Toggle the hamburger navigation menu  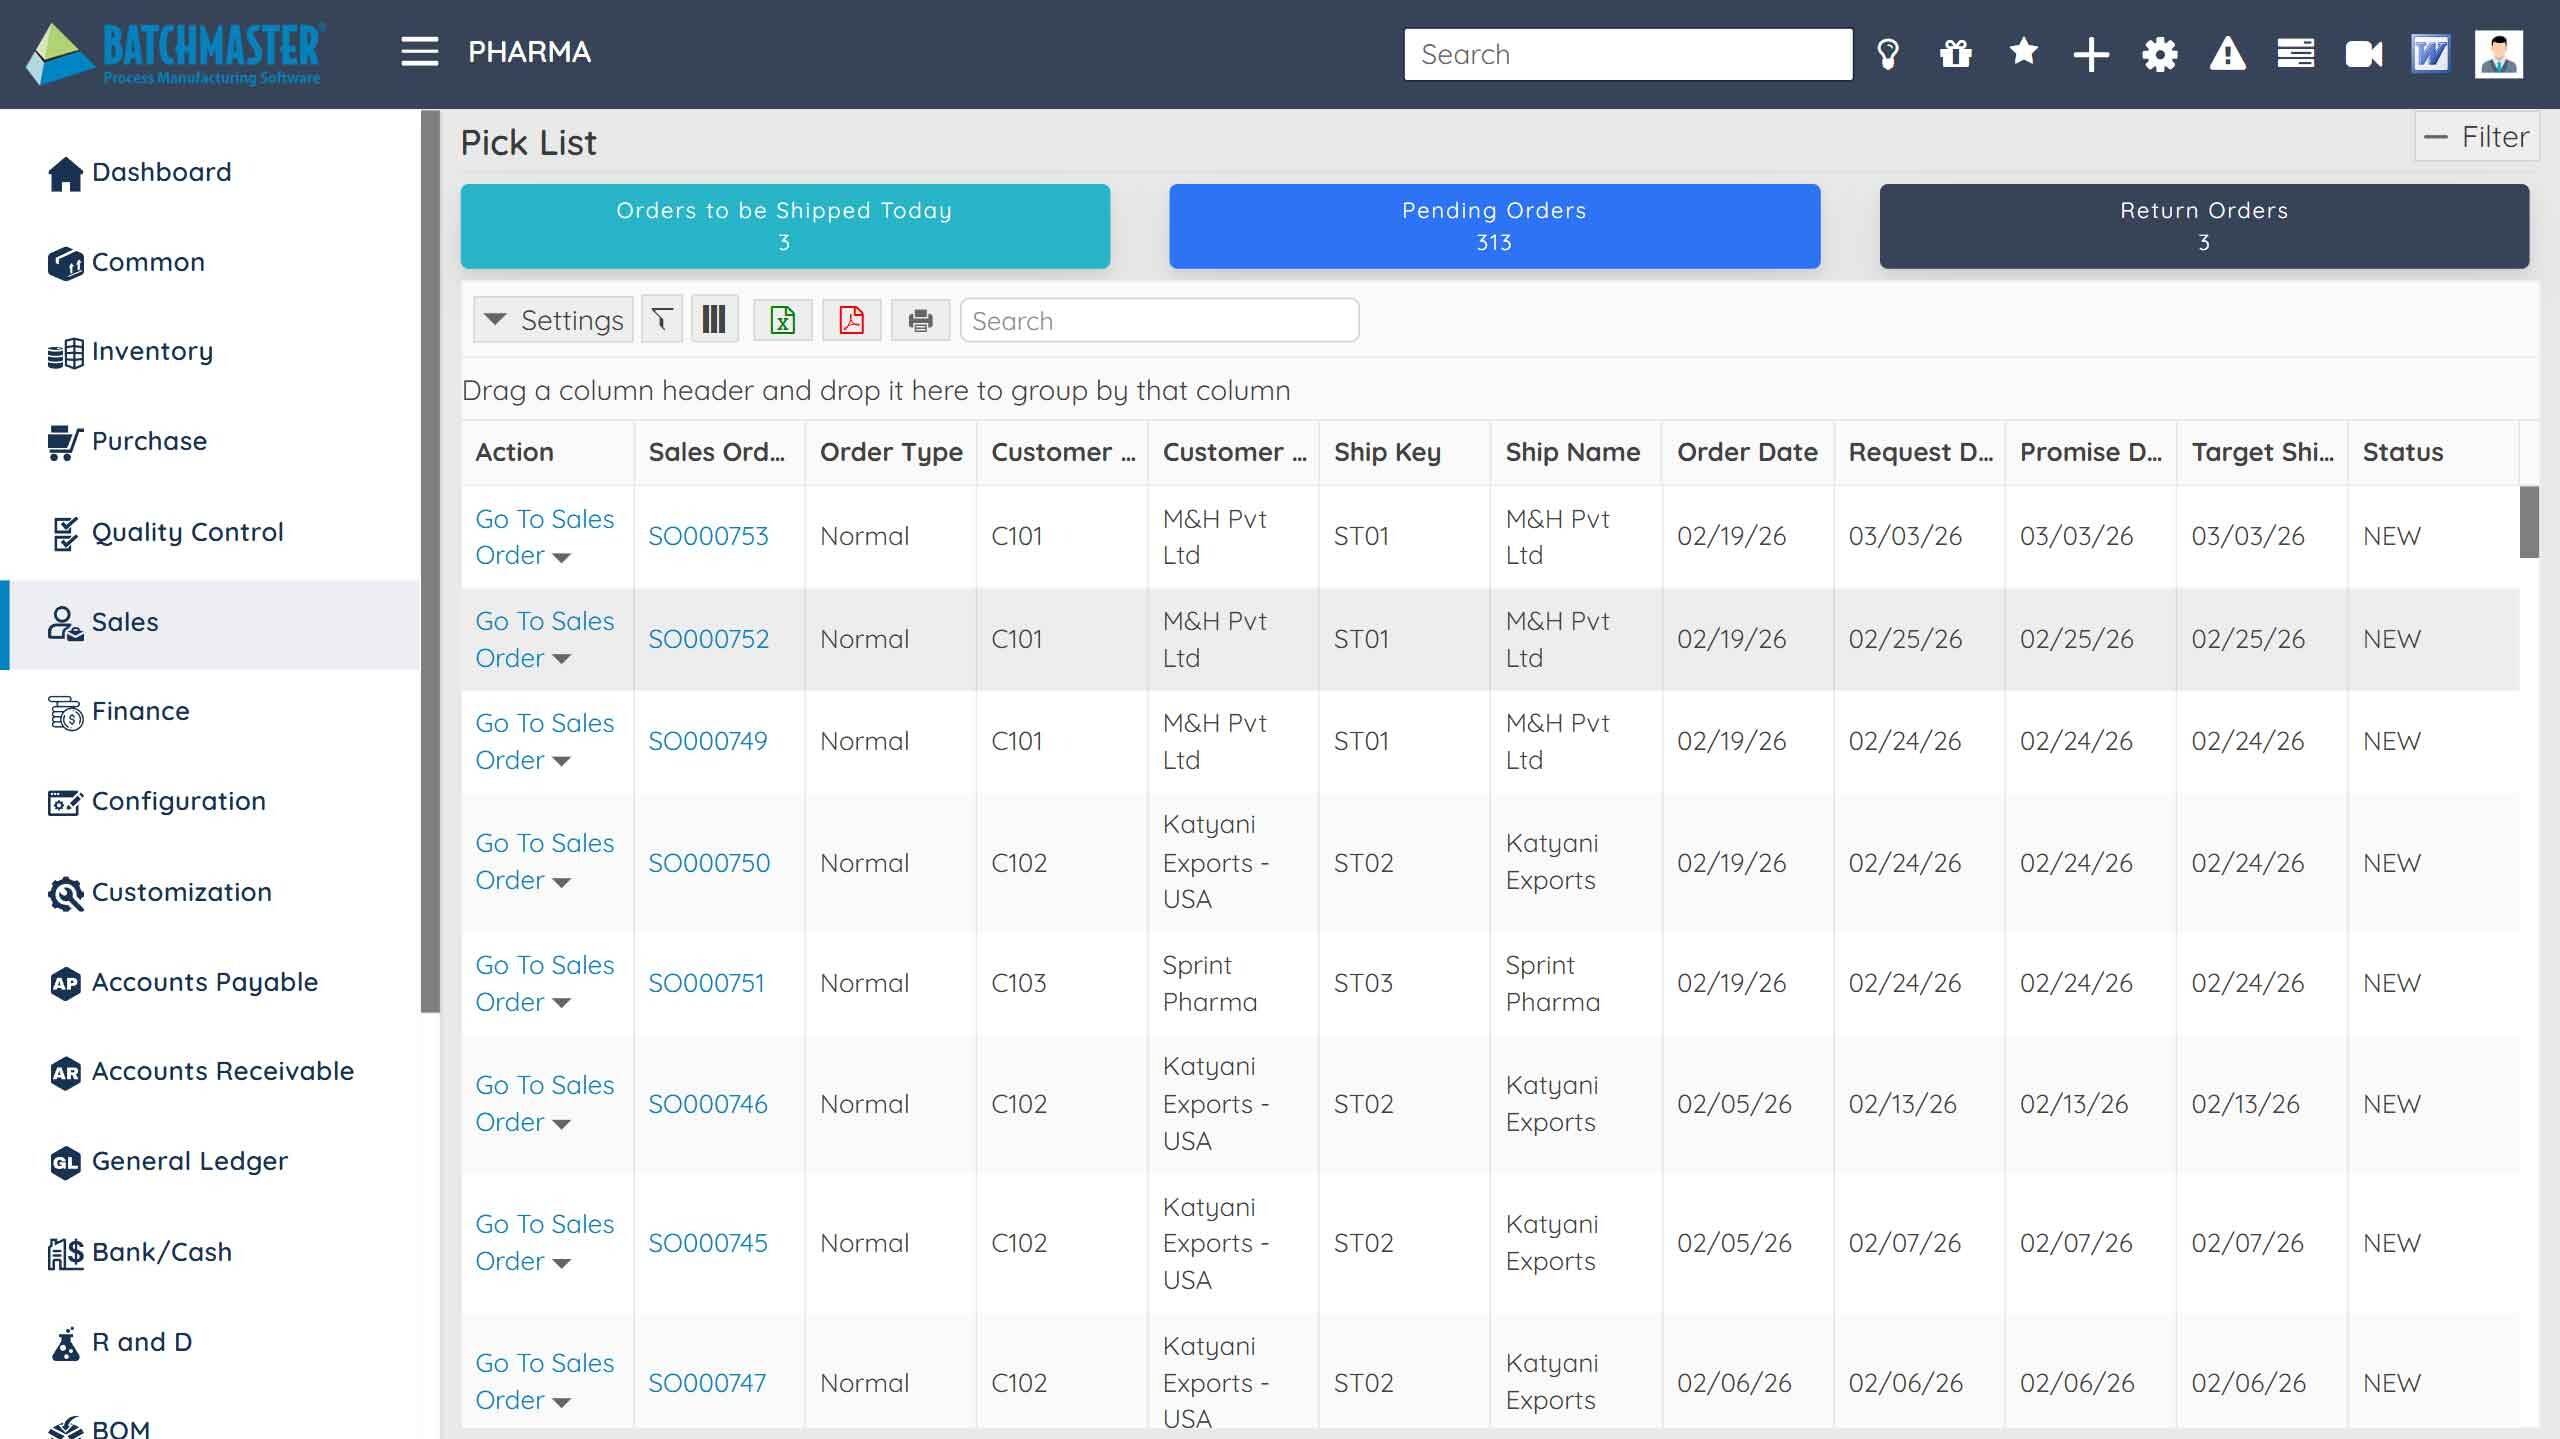[420, 52]
